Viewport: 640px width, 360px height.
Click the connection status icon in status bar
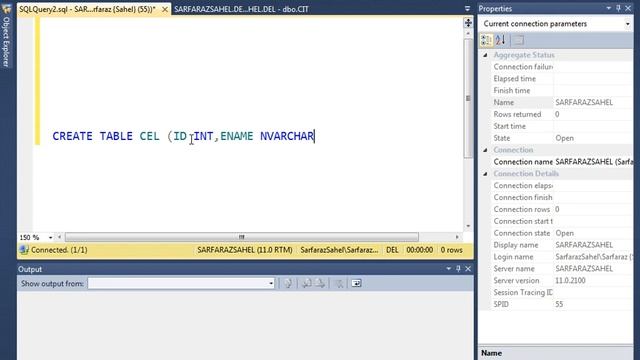tap(24, 250)
